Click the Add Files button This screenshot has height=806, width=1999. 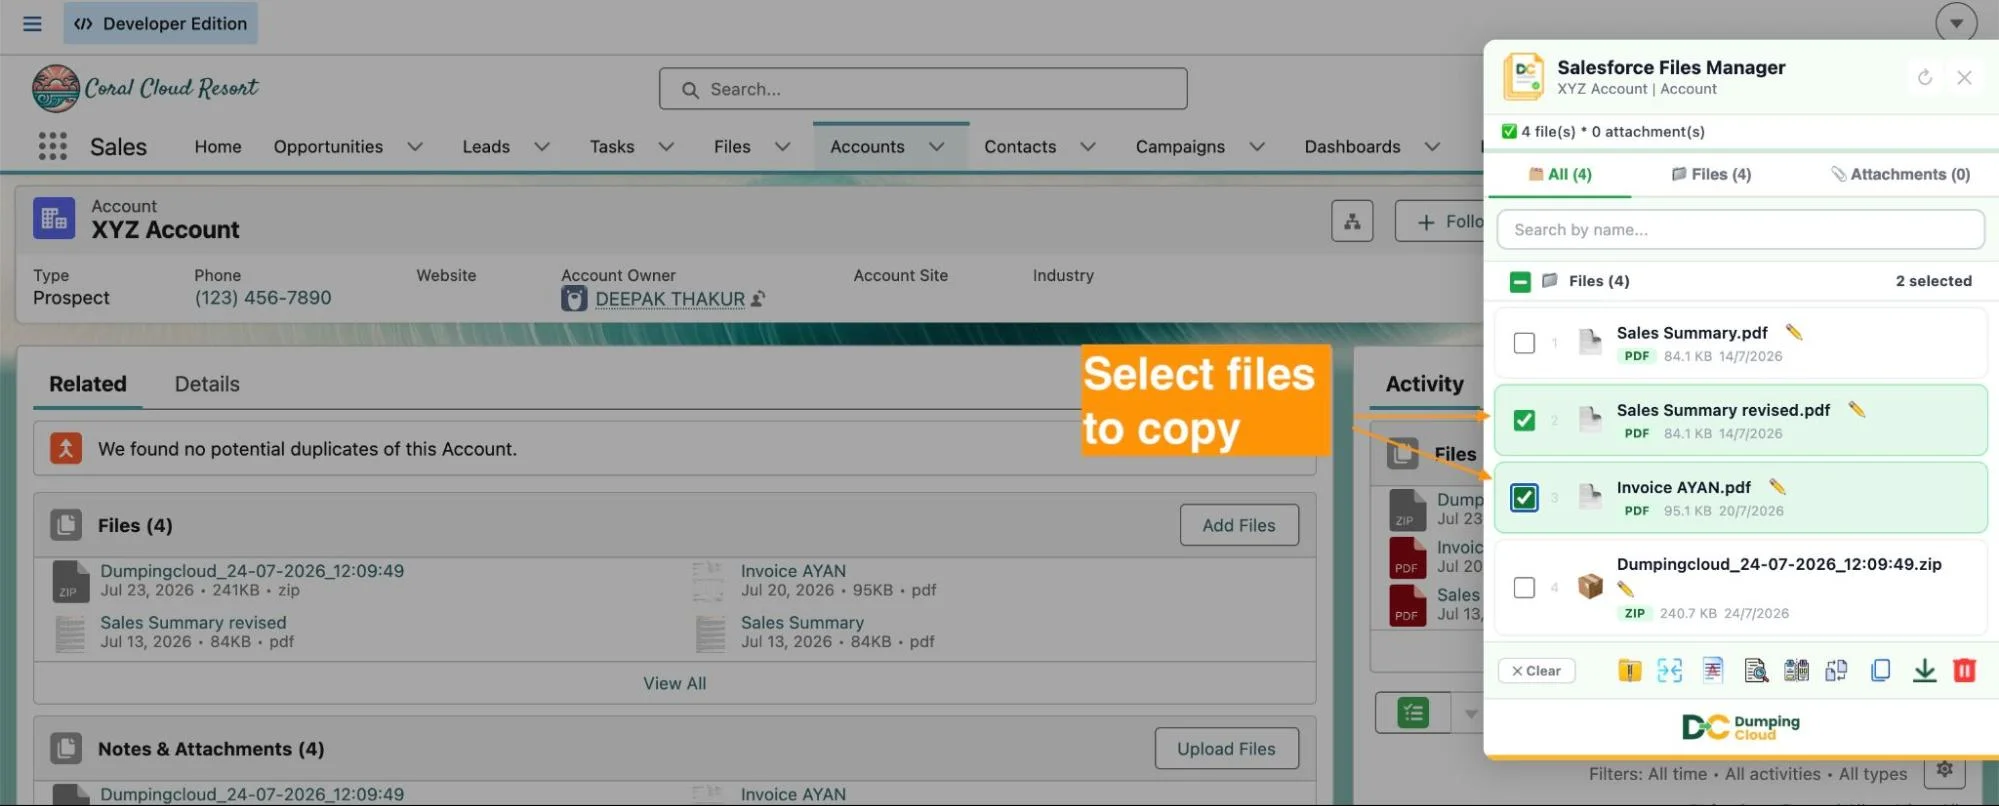(x=1239, y=525)
